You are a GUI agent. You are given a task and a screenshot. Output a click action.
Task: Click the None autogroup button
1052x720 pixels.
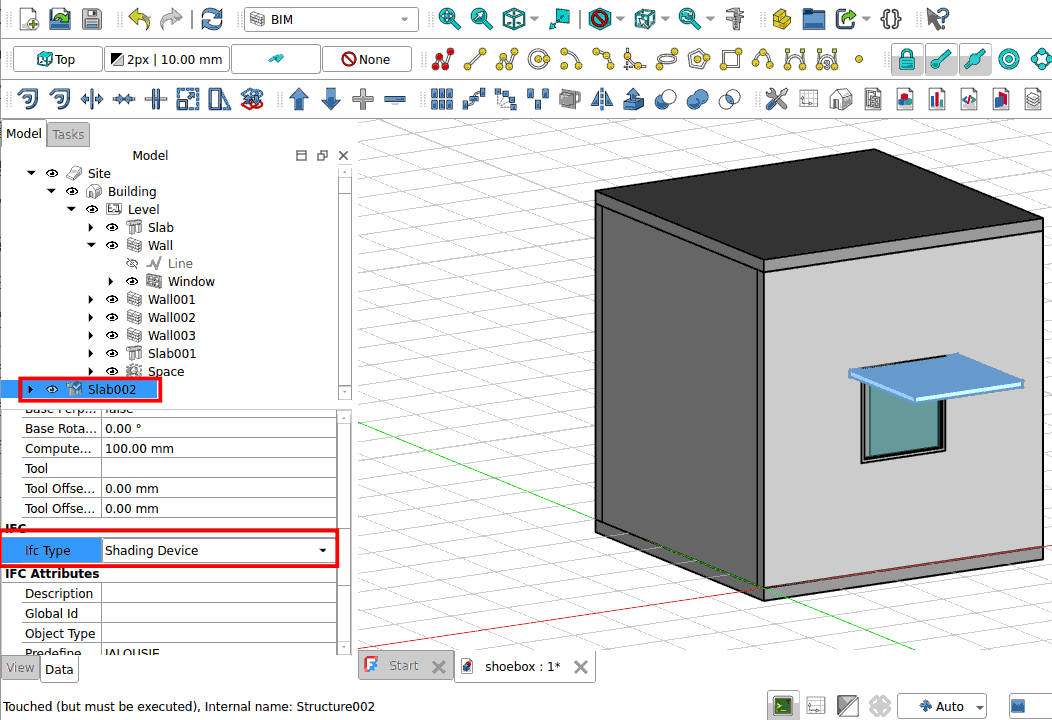(366, 60)
